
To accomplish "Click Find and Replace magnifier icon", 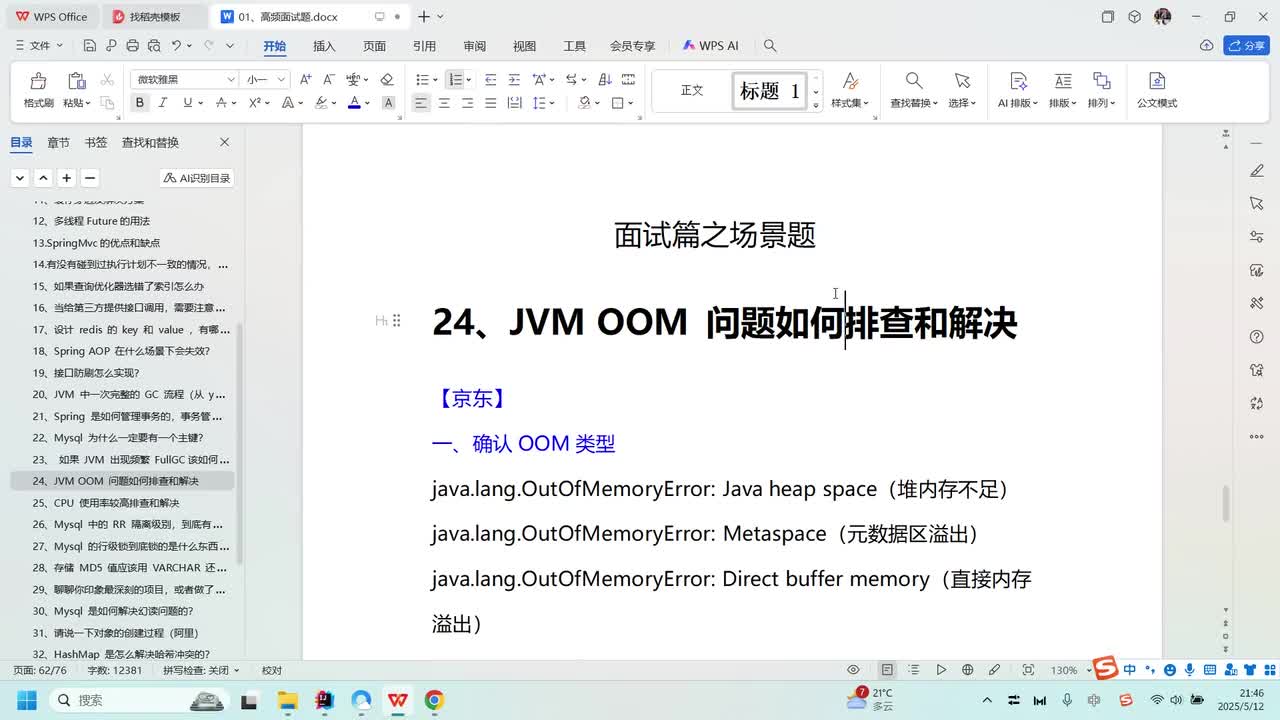I will point(914,81).
